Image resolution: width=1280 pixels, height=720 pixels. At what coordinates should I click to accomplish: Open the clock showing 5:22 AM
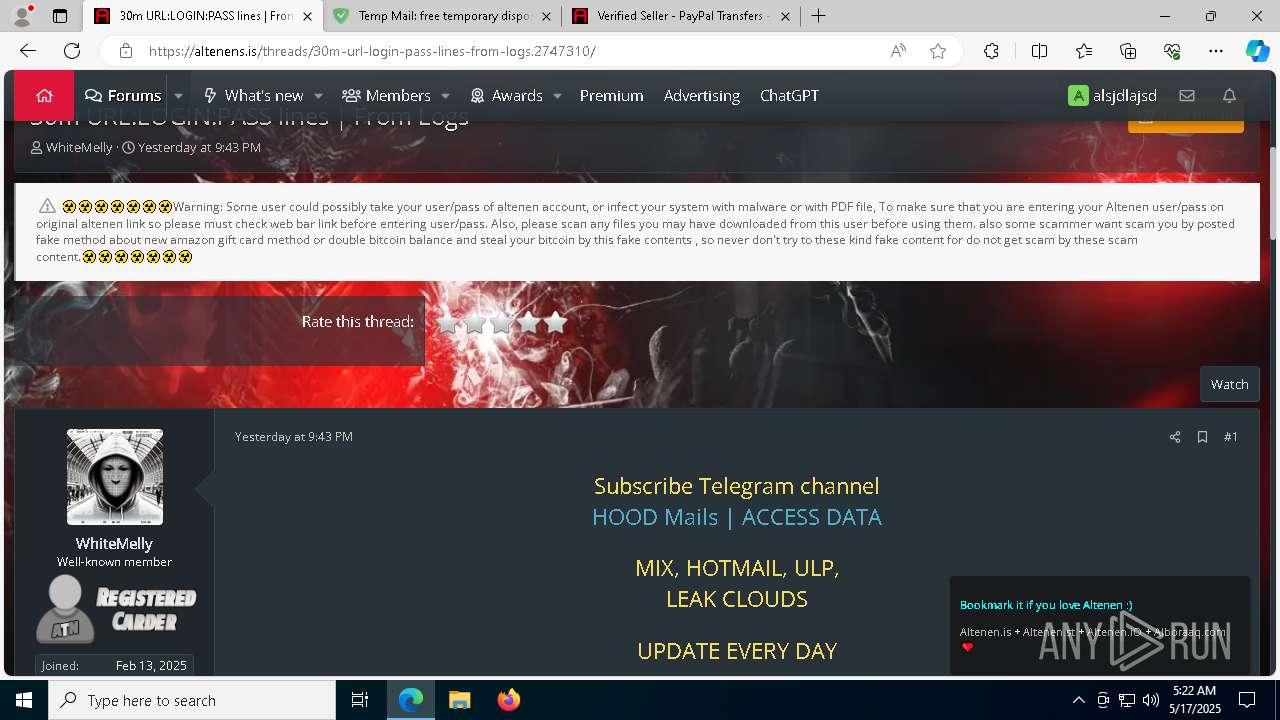[x=1195, y=700]
